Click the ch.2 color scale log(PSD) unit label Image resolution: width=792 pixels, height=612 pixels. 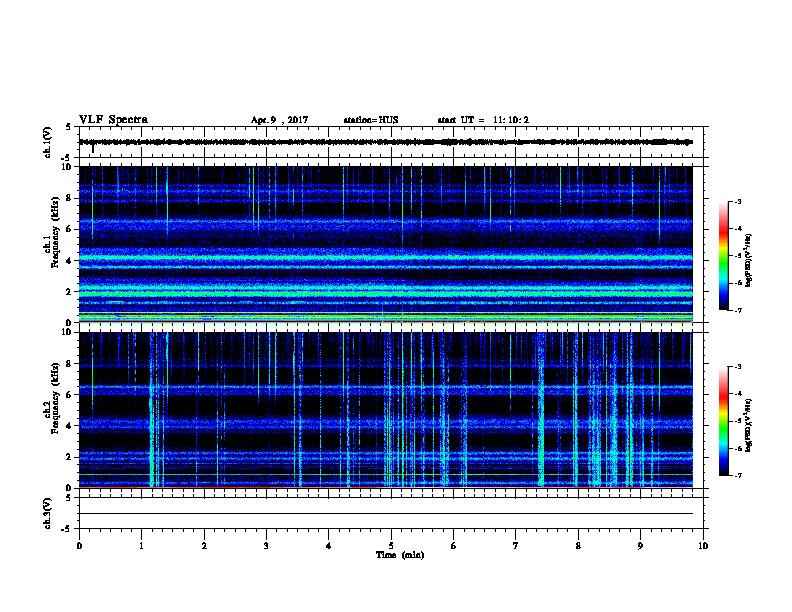749,426
